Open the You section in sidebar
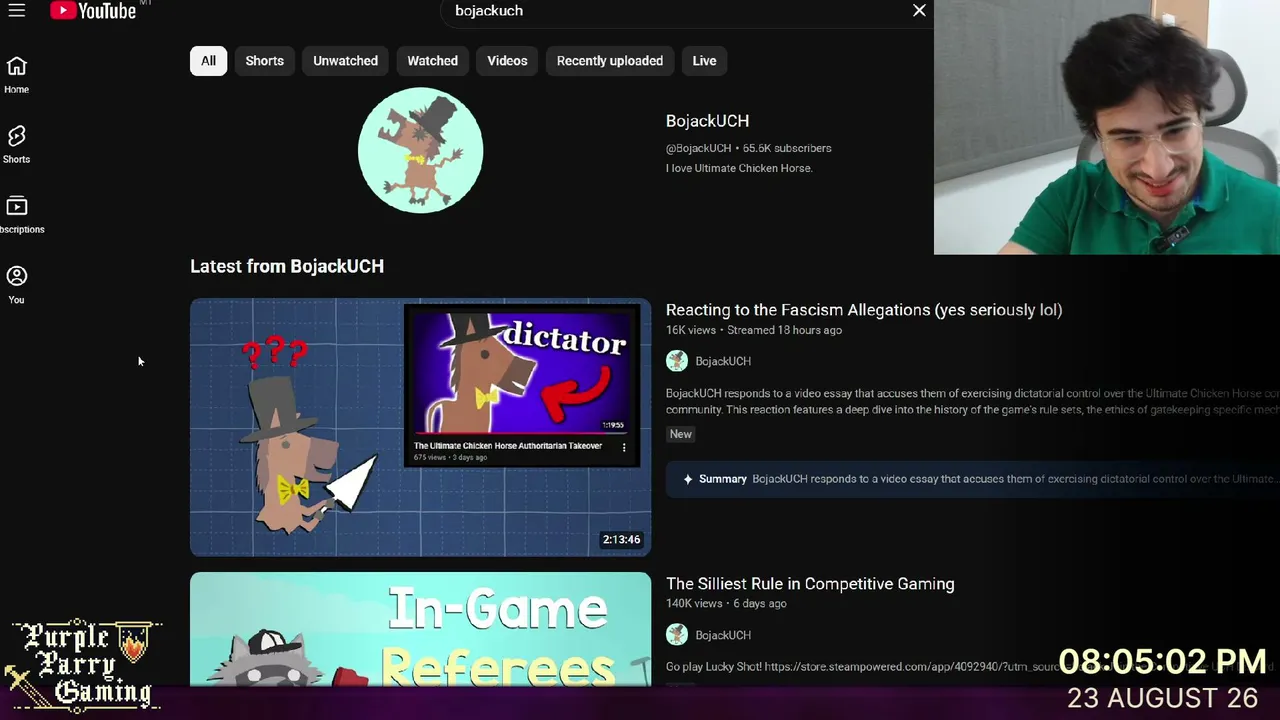1280x720 pixels. (x=17, y=285)
